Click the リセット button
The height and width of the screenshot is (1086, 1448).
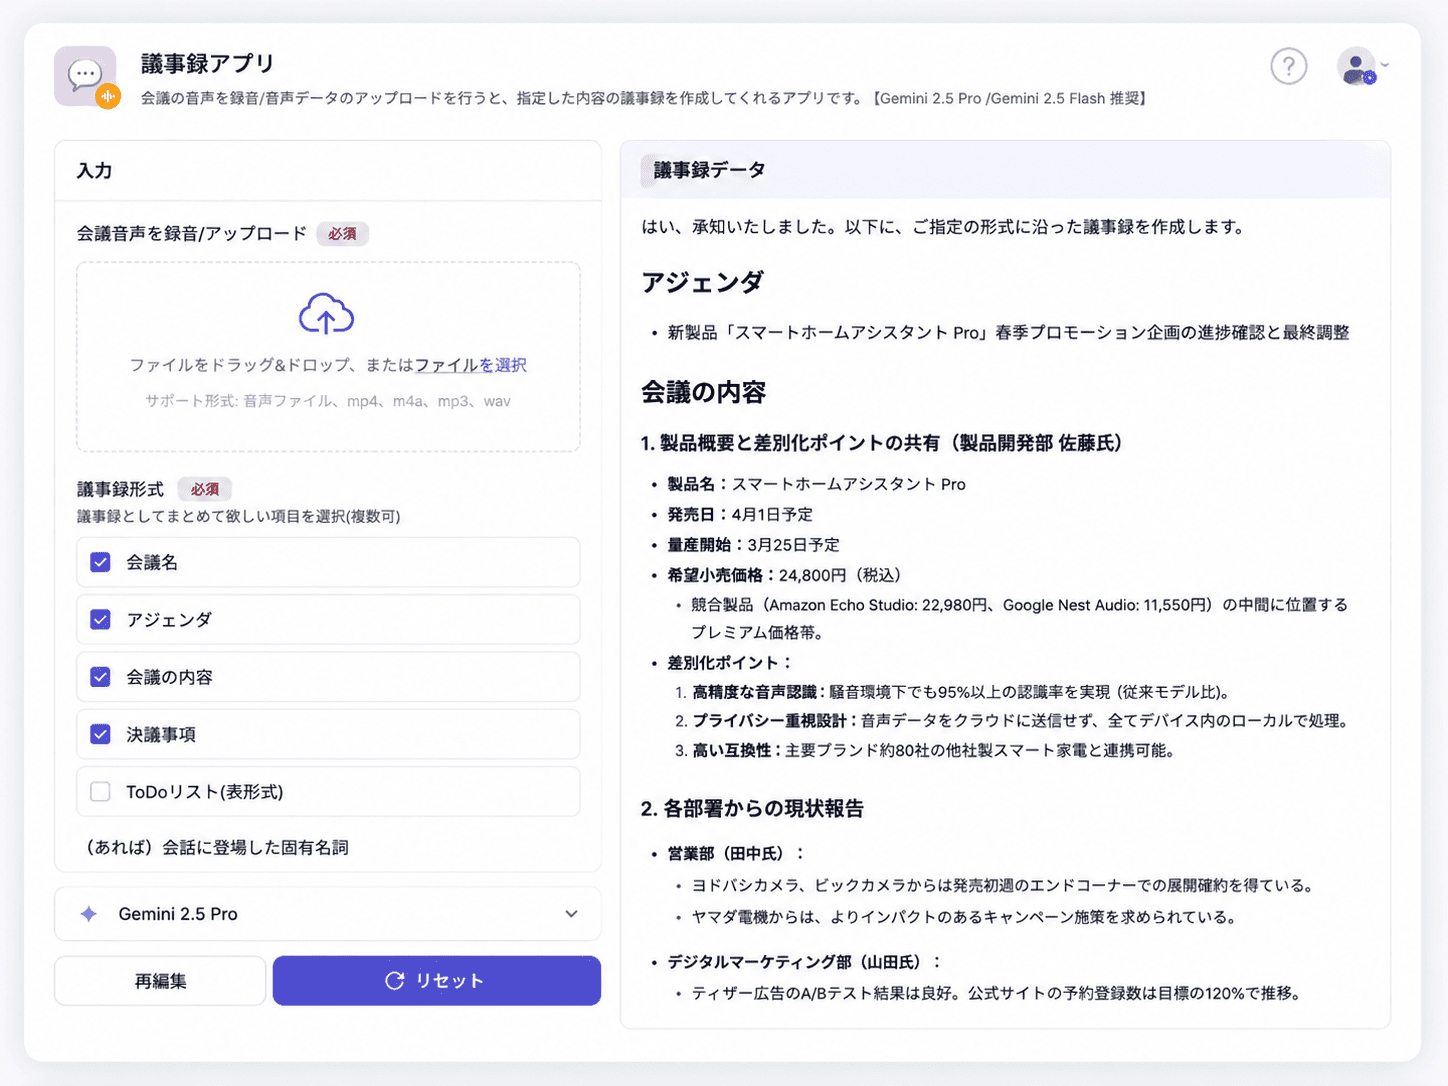pyautogui.click(x=437, y=981)
